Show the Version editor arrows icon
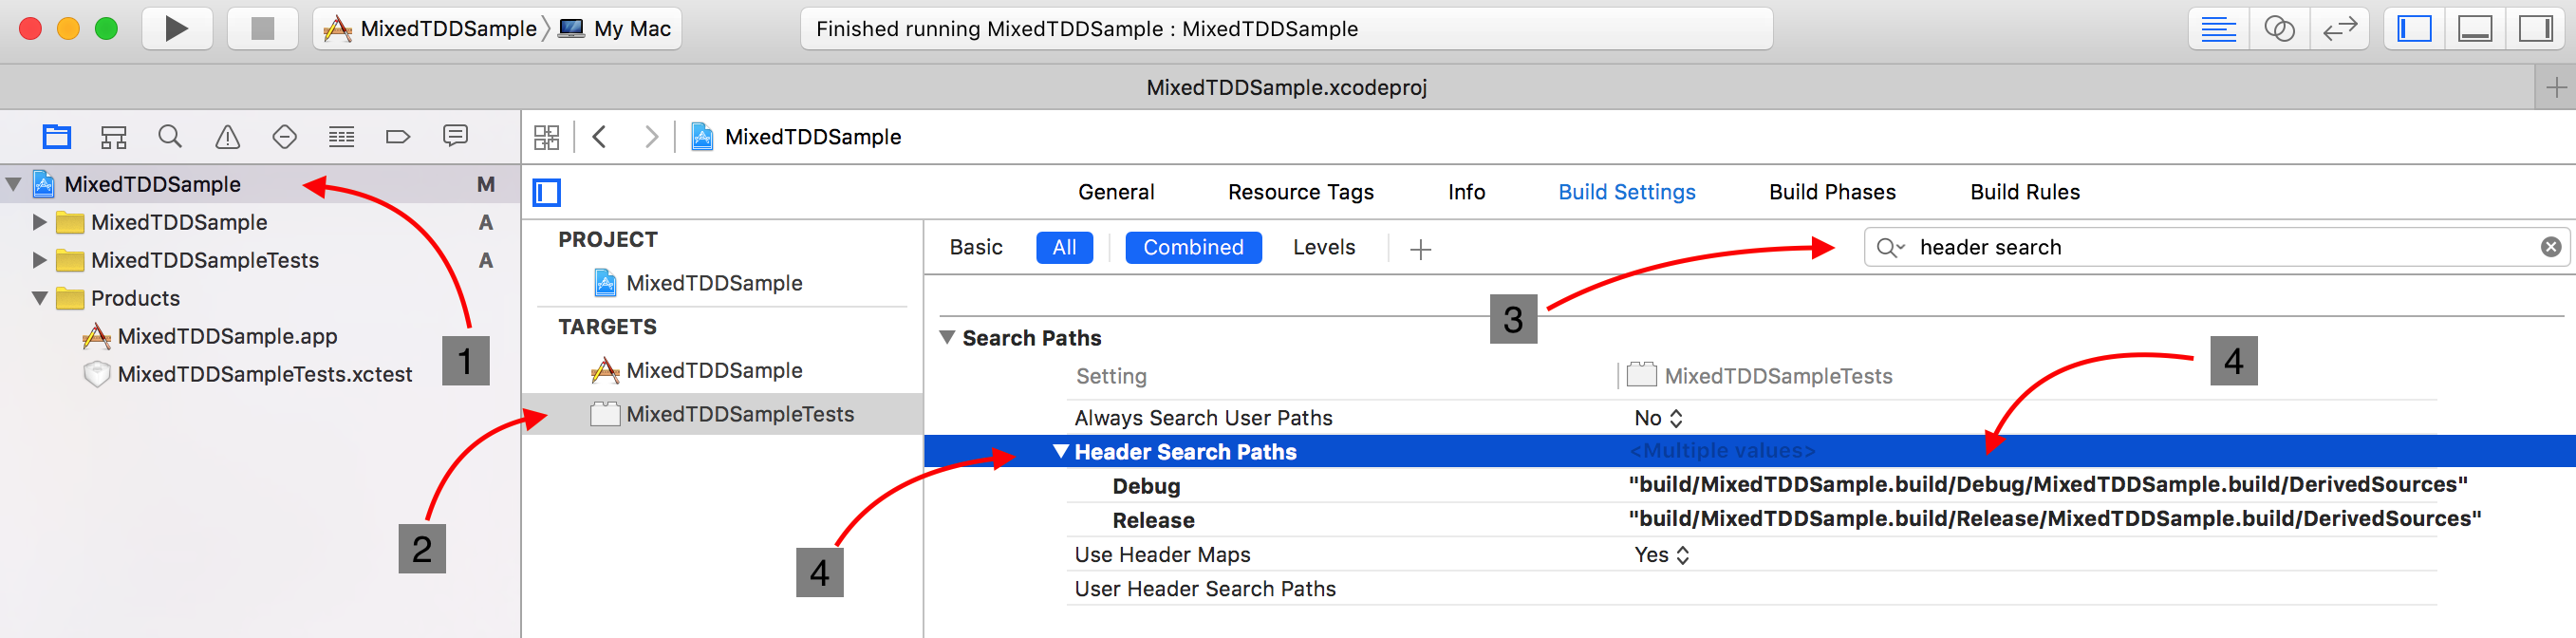 tap(2339, 28)
